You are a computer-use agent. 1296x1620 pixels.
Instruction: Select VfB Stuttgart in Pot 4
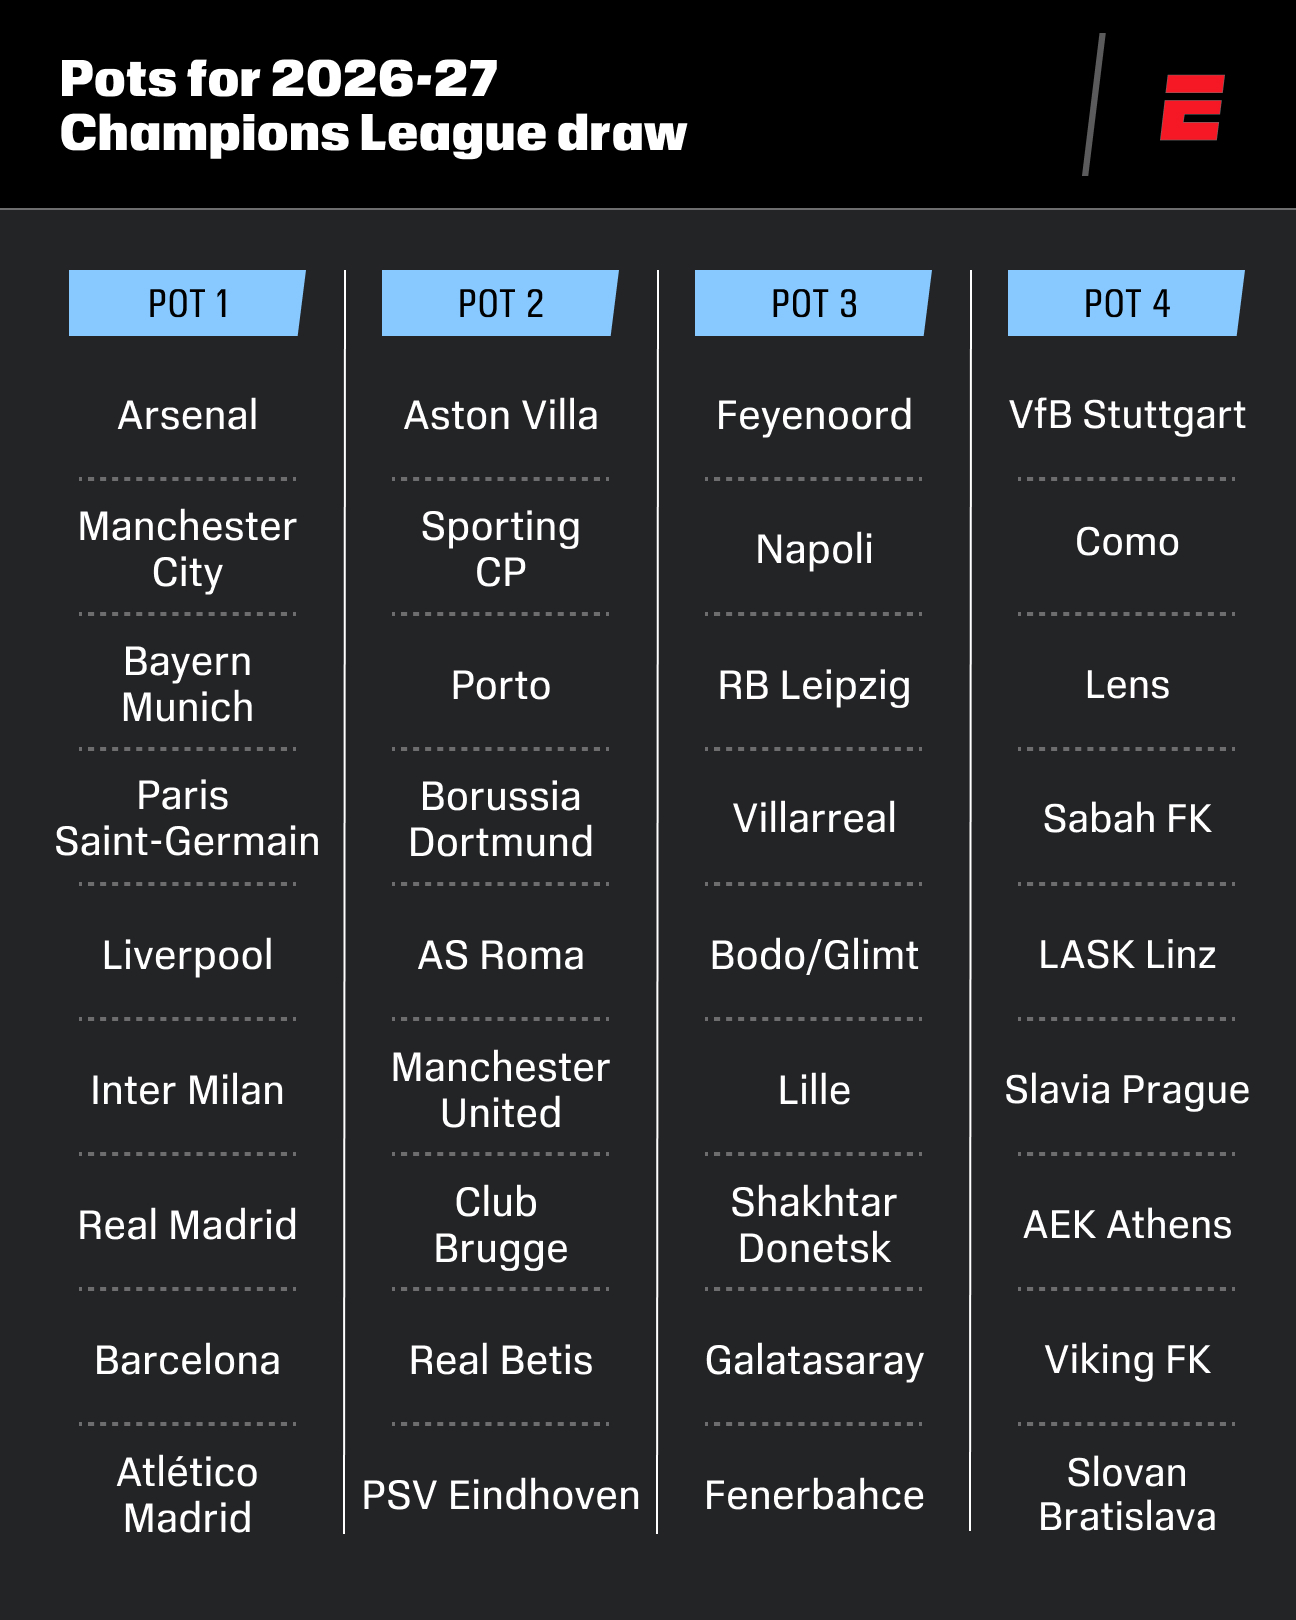coord(1127,415)
